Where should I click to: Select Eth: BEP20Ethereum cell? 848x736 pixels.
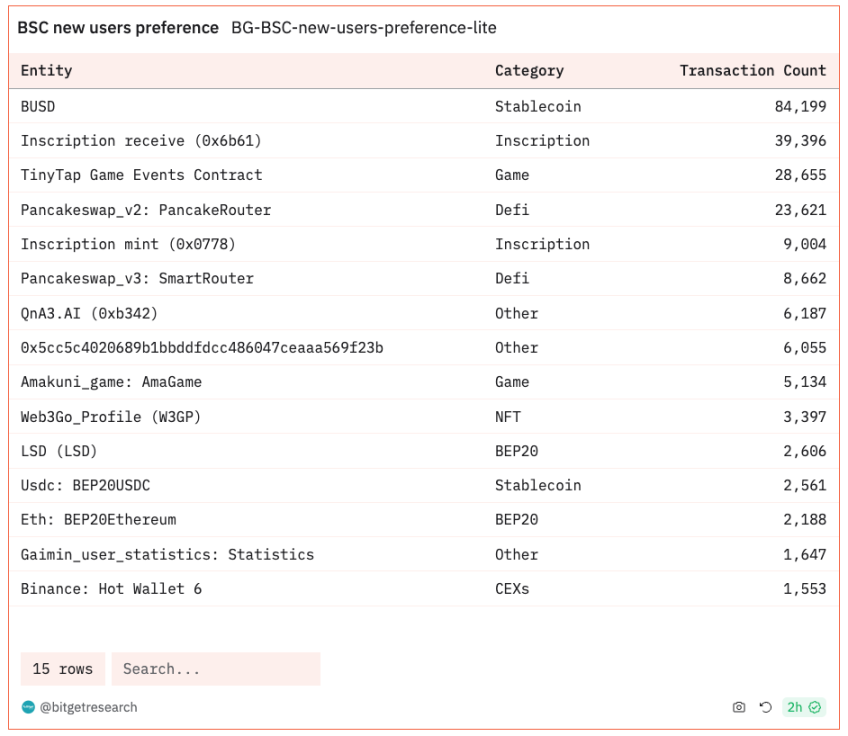tap(98, 520)
